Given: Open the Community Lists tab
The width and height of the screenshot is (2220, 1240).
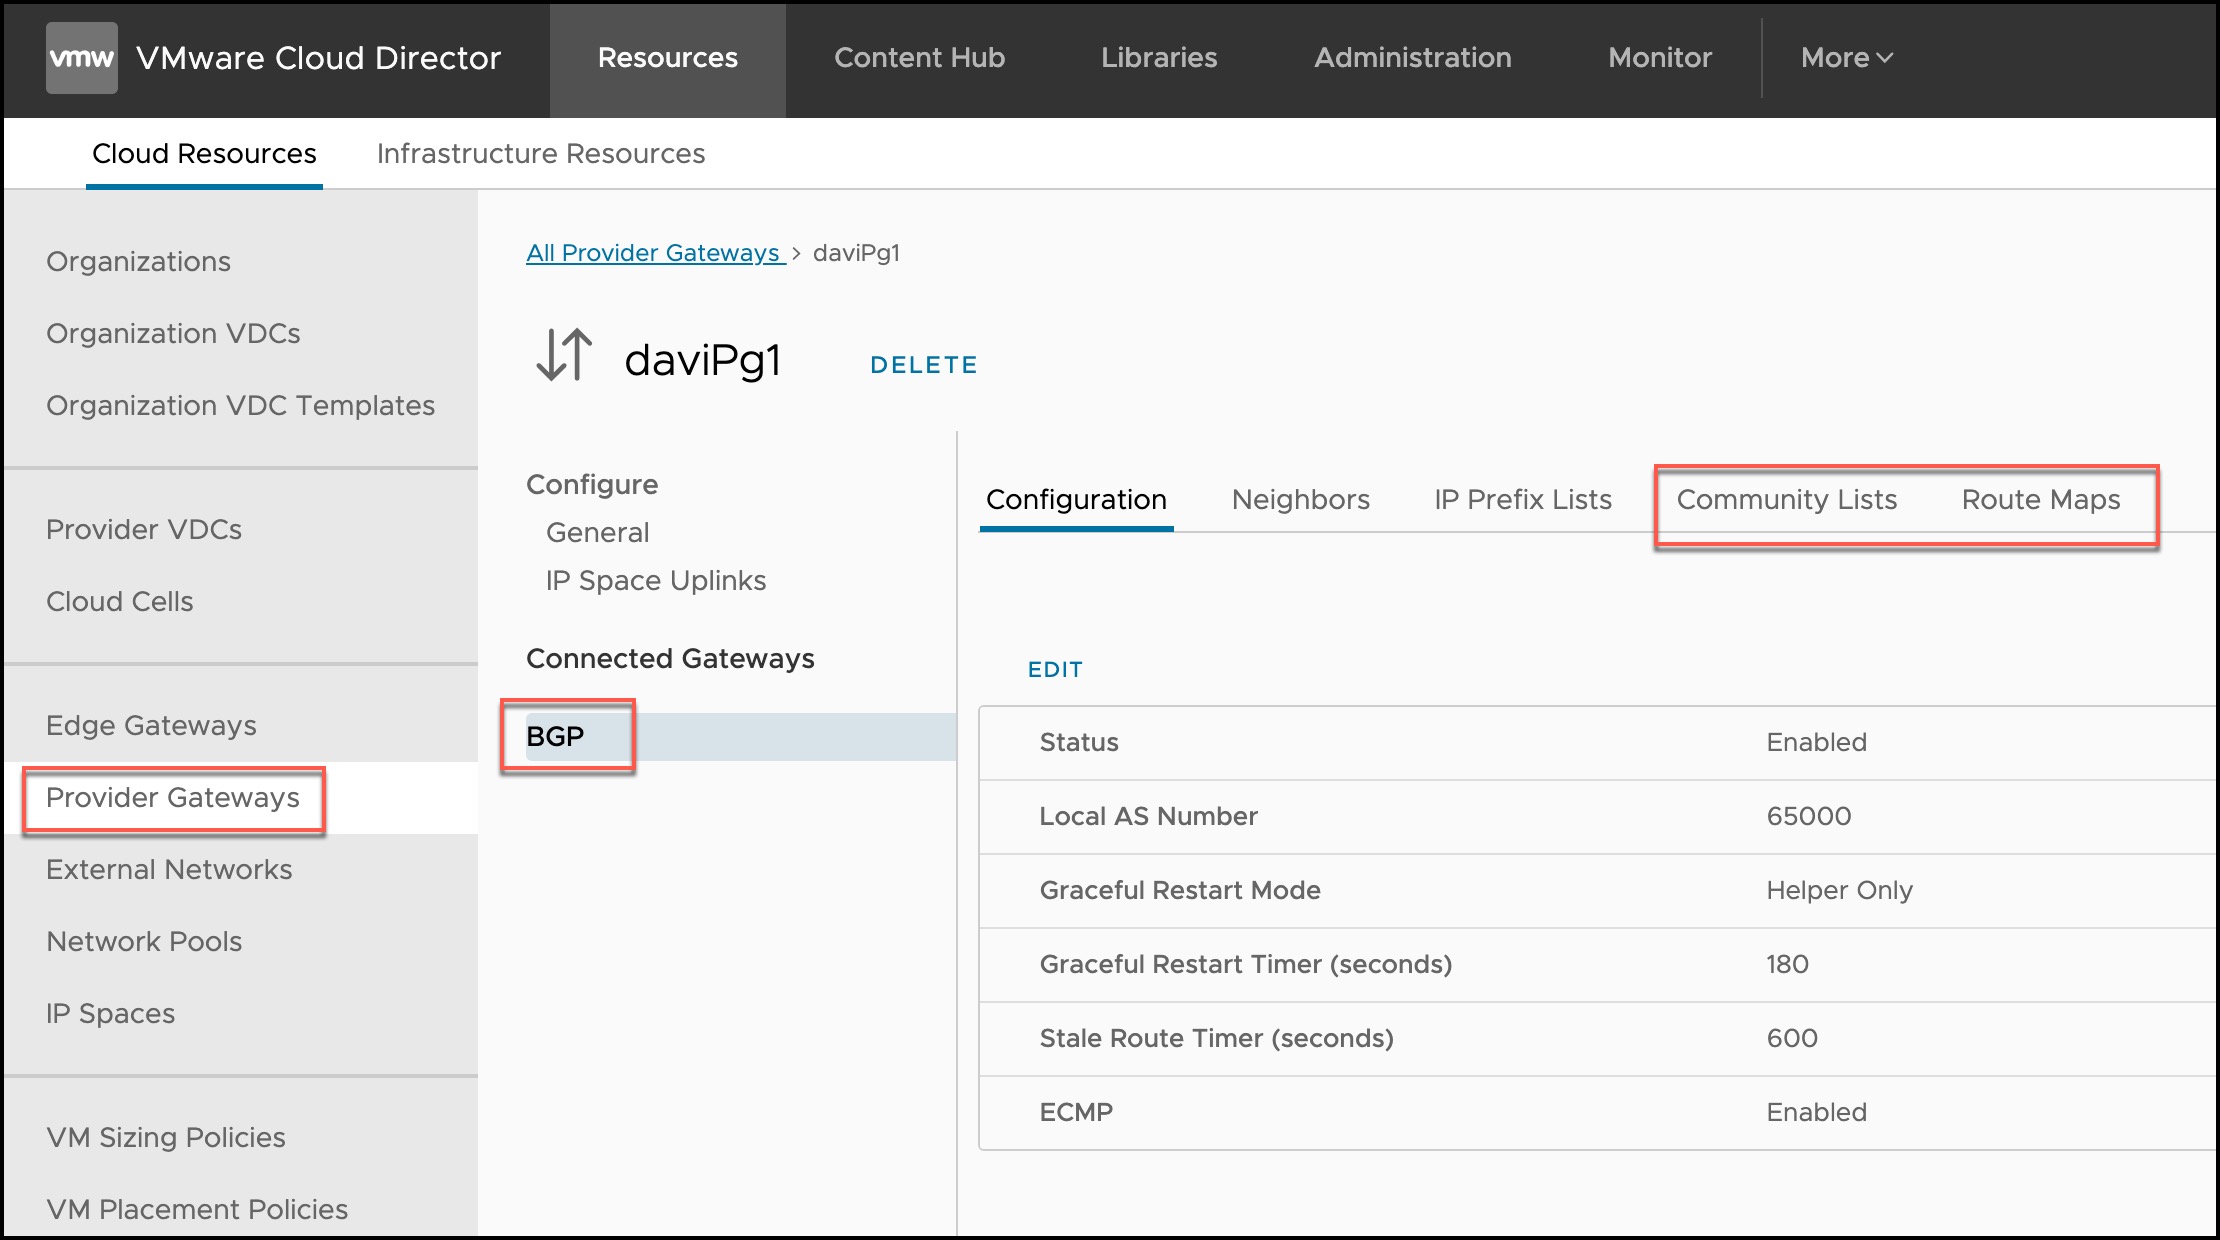Looking at the screenshot, I should [1786, 499].
